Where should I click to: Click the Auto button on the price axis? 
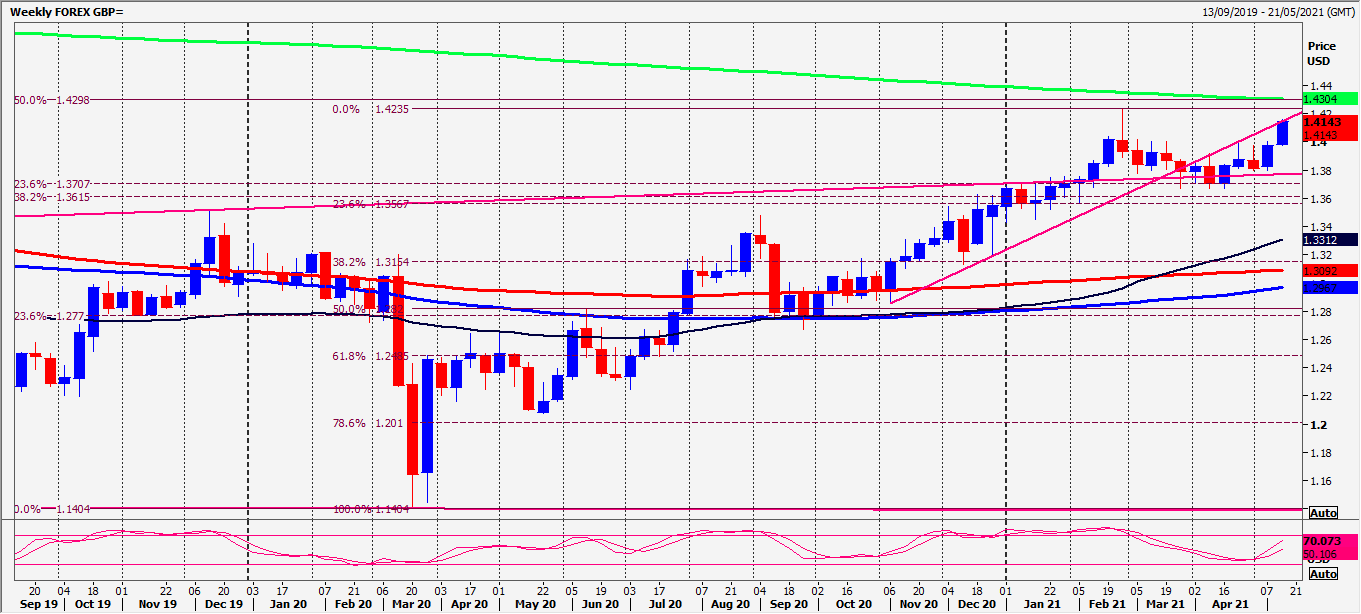pos(1323,512)
